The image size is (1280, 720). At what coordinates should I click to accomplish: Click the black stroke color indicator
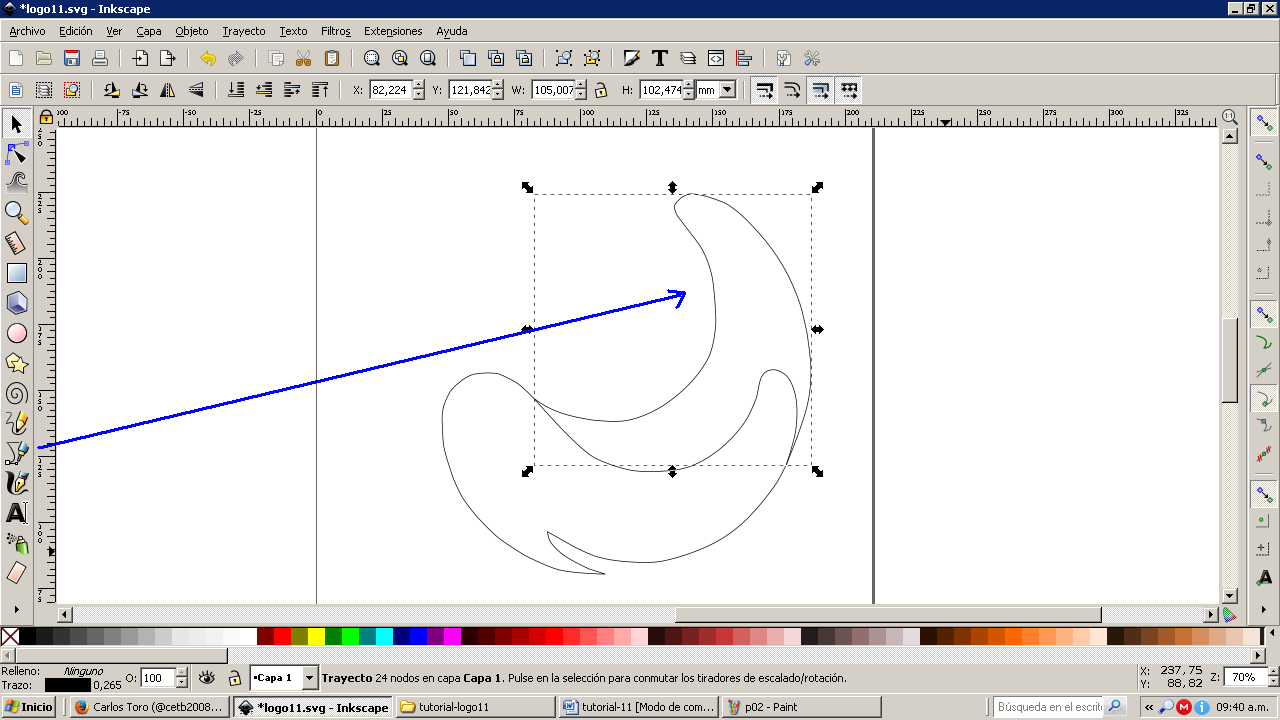pos(67,685)
